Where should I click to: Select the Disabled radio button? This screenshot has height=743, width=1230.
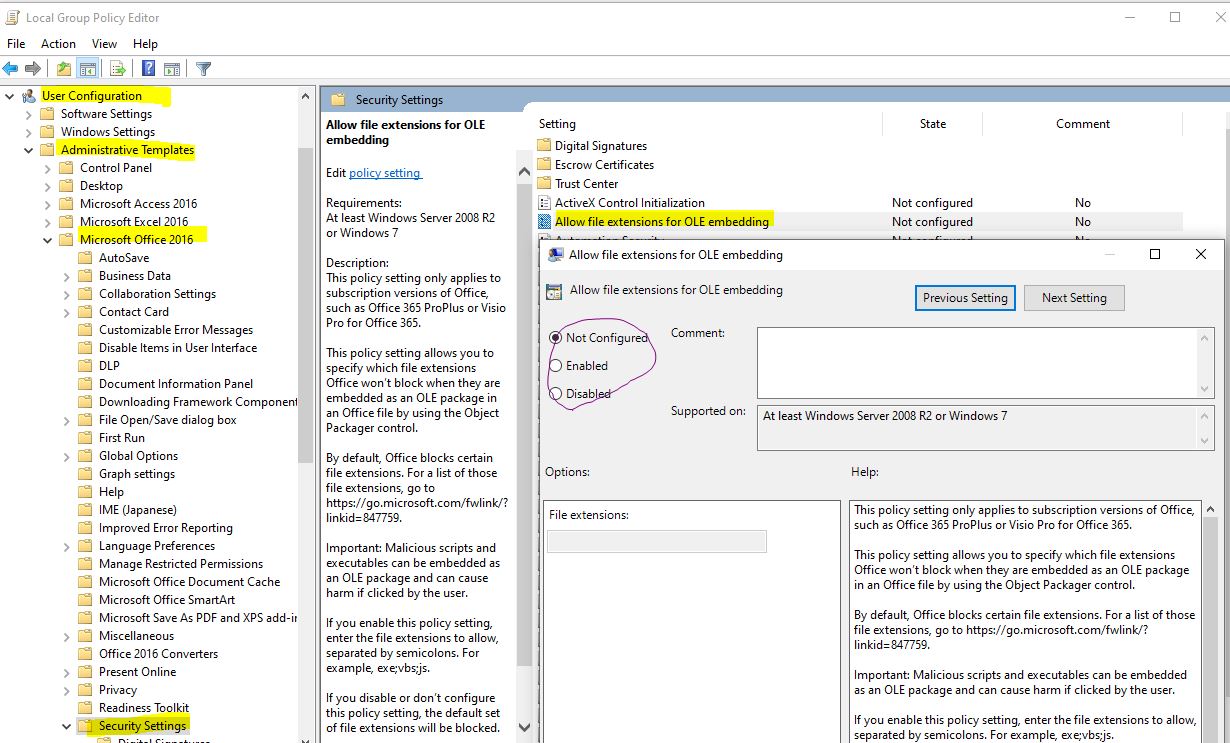coord(555,394)
